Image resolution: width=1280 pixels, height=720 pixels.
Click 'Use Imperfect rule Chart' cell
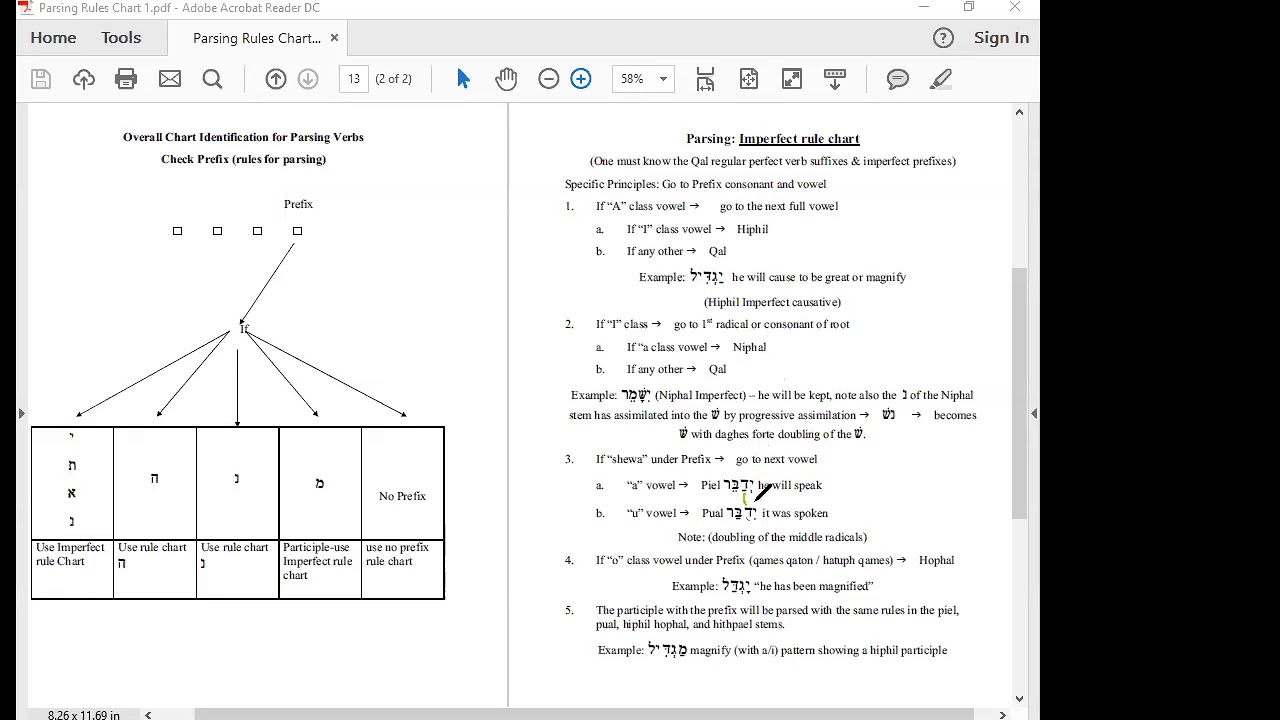point(72,568)
